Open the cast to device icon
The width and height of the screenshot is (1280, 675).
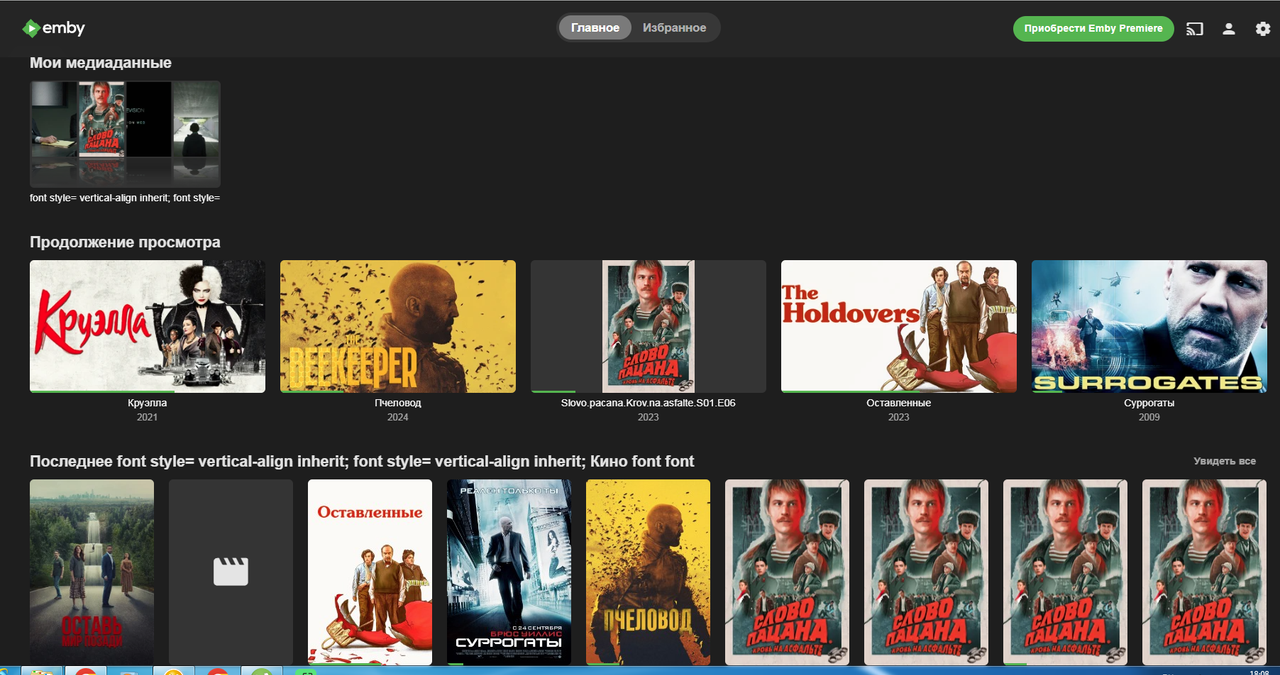click(1194, 29)
